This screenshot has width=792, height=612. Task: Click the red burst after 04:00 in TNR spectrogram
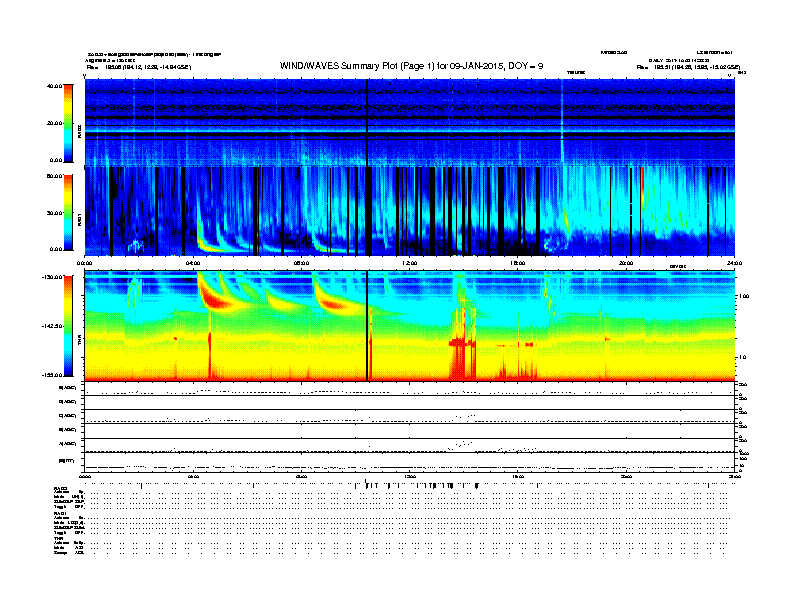click(x=214, y=300)
